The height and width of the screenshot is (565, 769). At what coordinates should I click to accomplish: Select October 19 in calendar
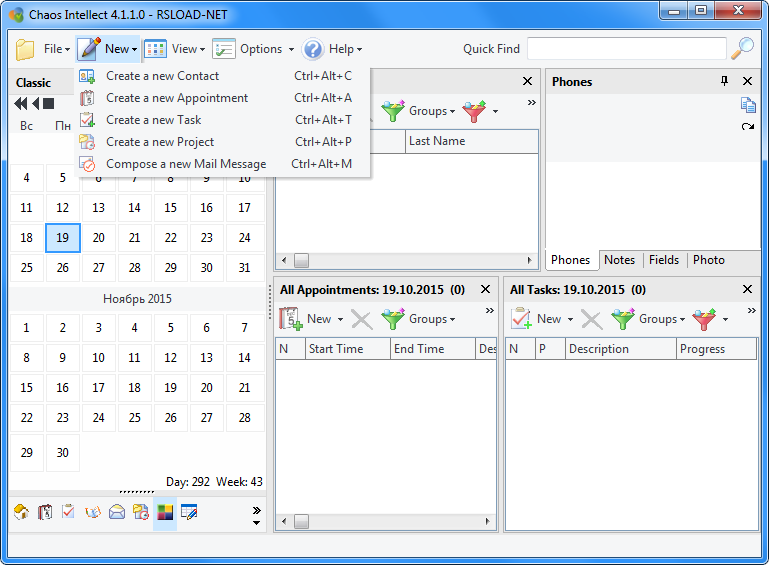click(x=63, y=238)
